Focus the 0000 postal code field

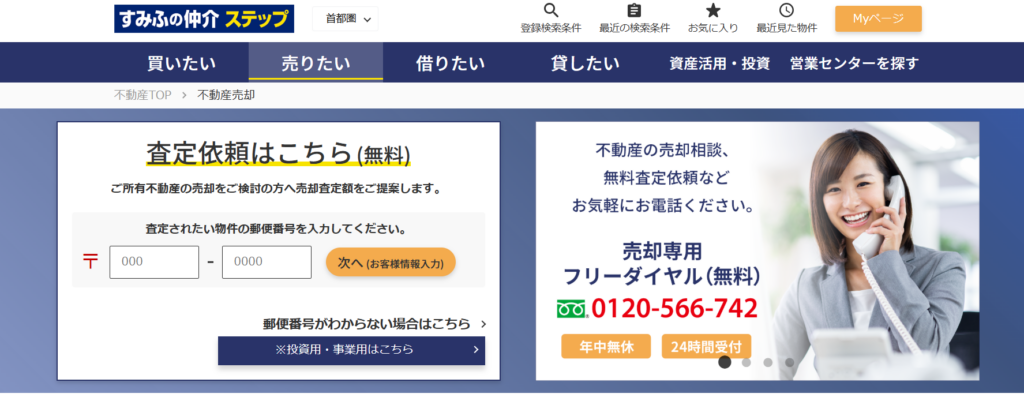point(266,262)
